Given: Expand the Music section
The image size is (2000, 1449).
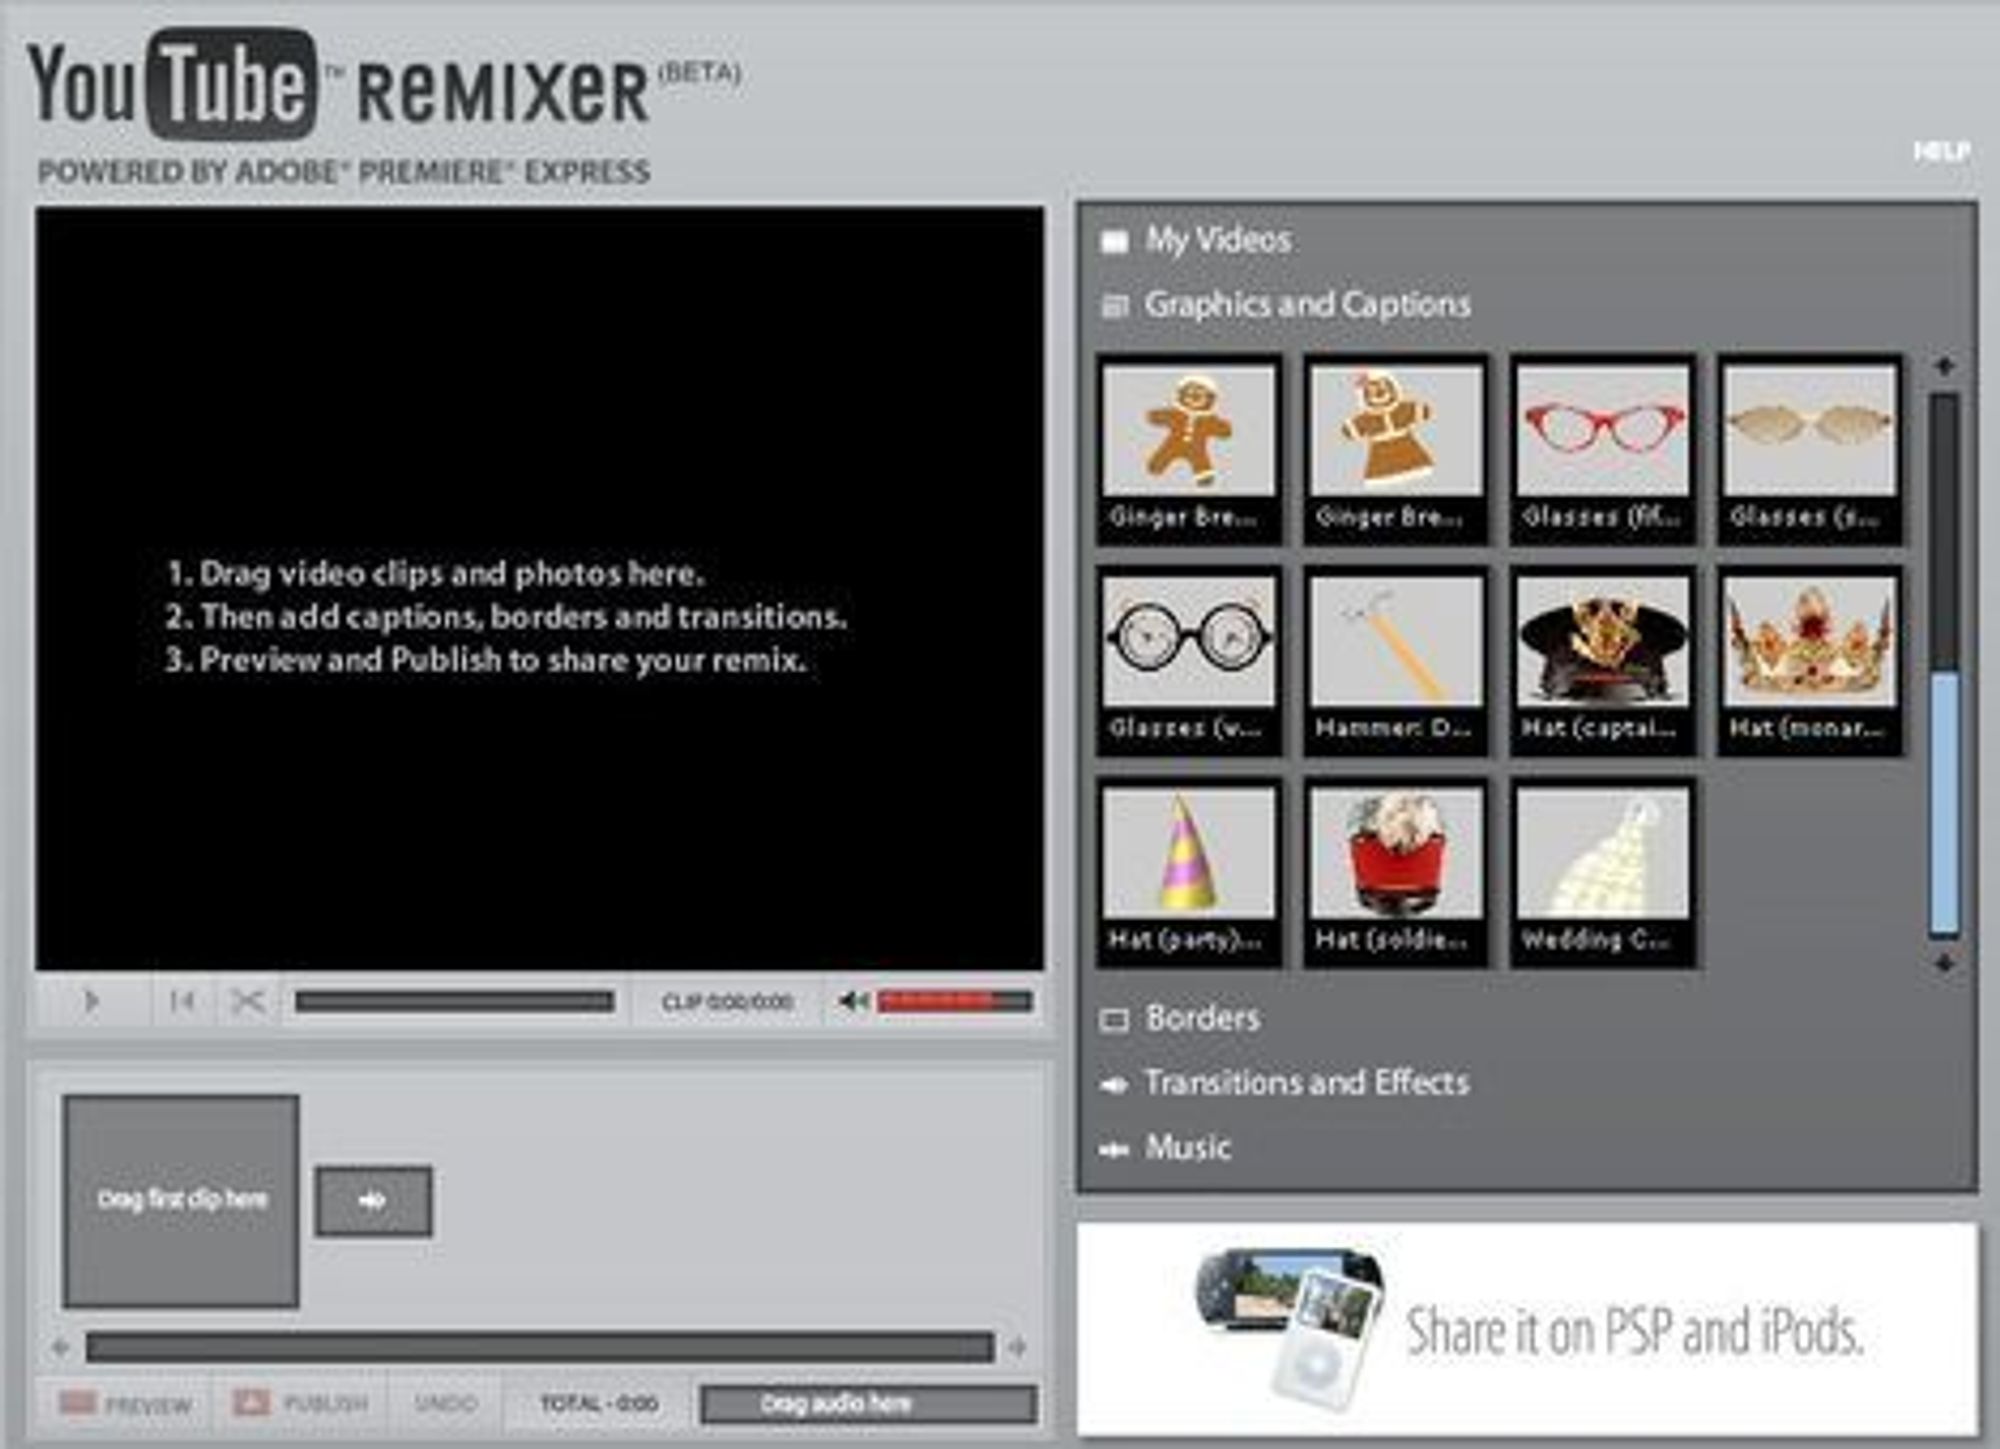Looking at the screenshot, I should point(1188,1147).
